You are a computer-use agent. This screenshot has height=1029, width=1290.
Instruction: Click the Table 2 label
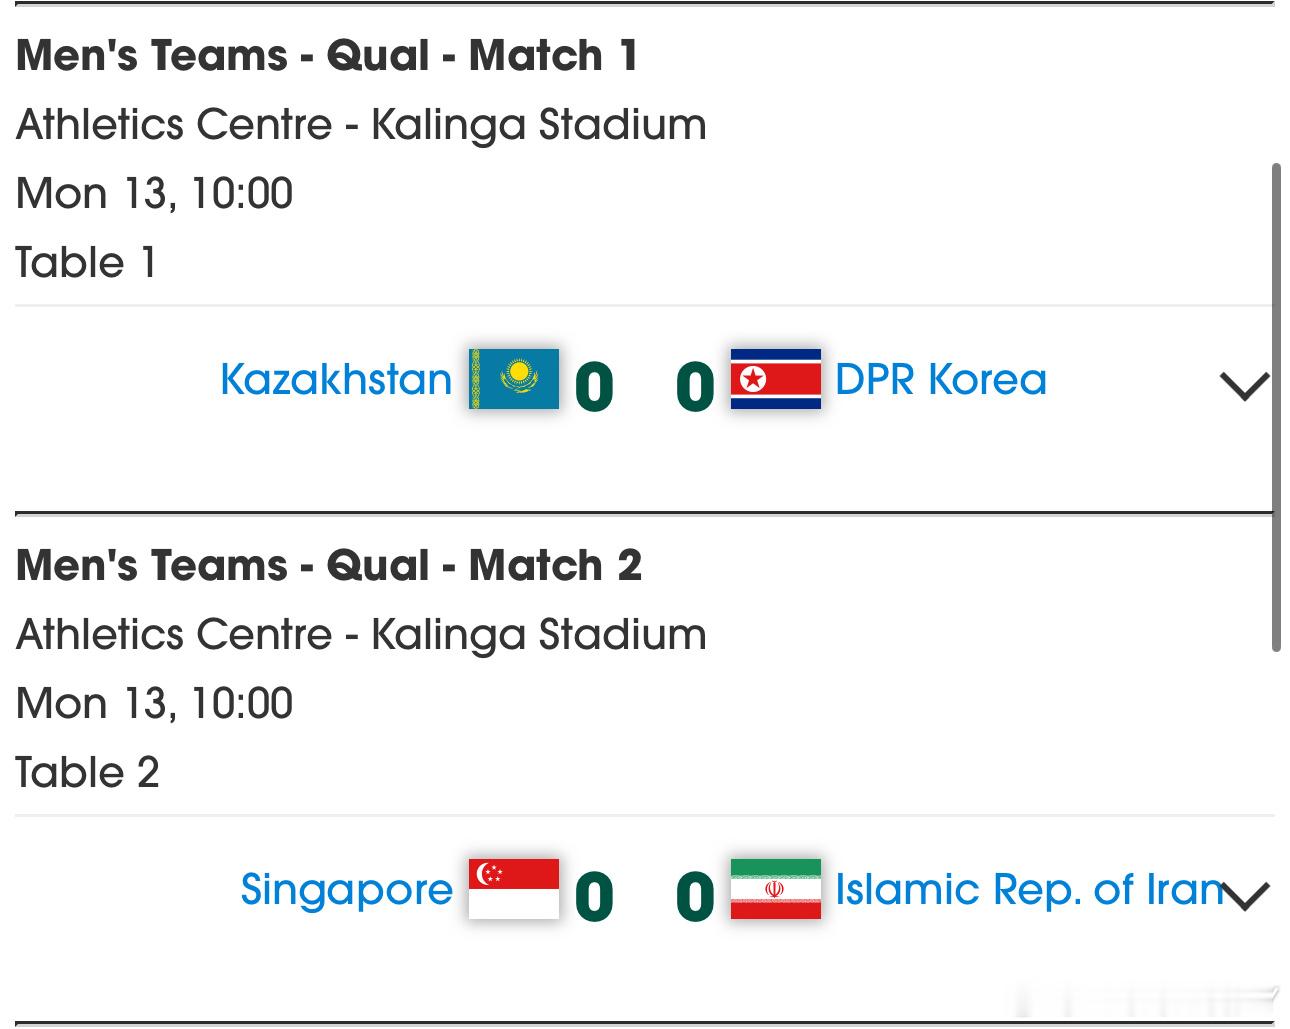[87, 773]
